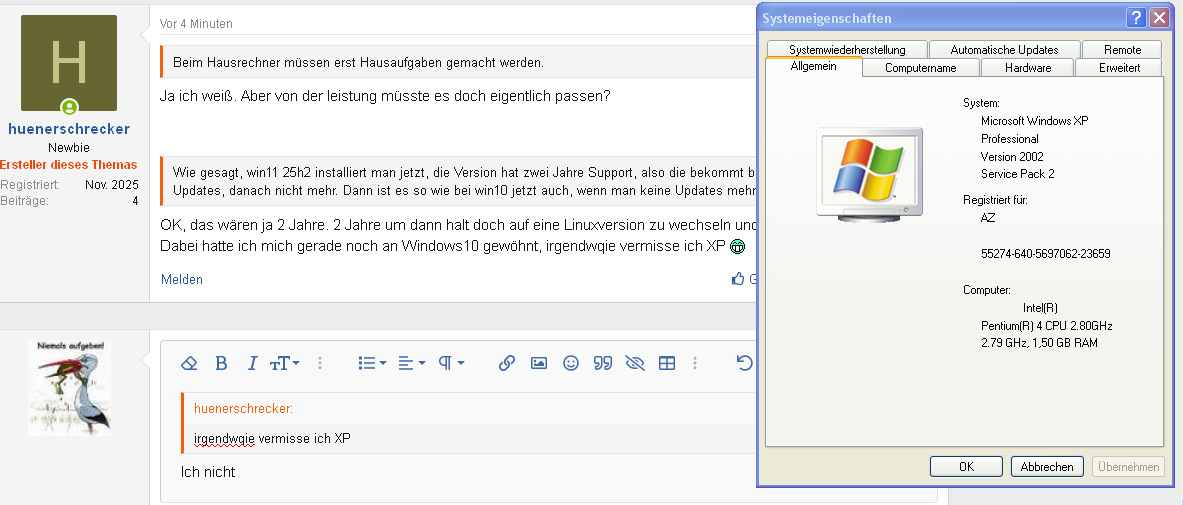1183x505 pixels.
Task: Click the "Vor 4 Minuten" timestamp
Action: tap(196, 24)
